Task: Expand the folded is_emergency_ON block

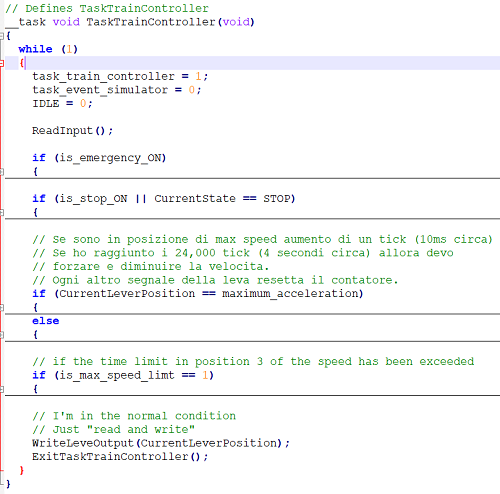Action: tap(2, 172)
